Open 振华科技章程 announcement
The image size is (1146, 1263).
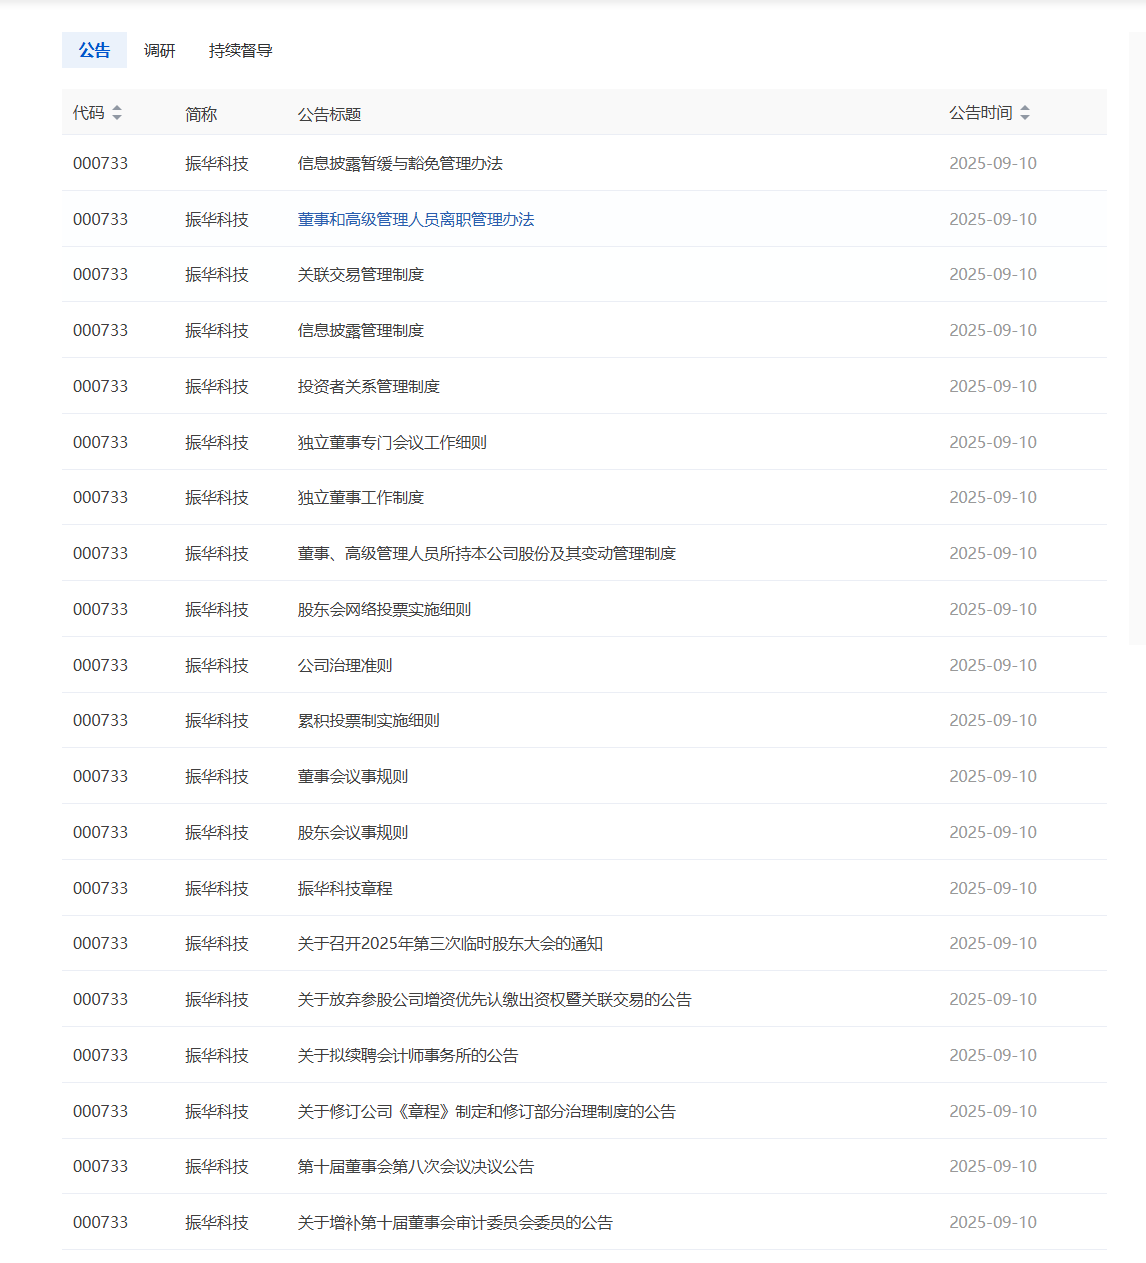click(345, 888)
